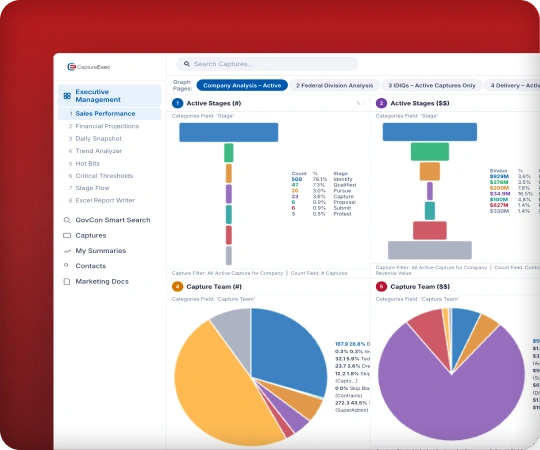This screenshot has height=450, width=540.
Task: Select Sales Performance in sidebar
Action: [110, 114]
